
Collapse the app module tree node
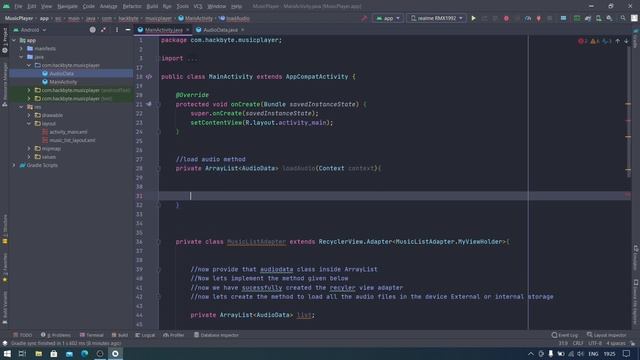click(x=14, y=40)
